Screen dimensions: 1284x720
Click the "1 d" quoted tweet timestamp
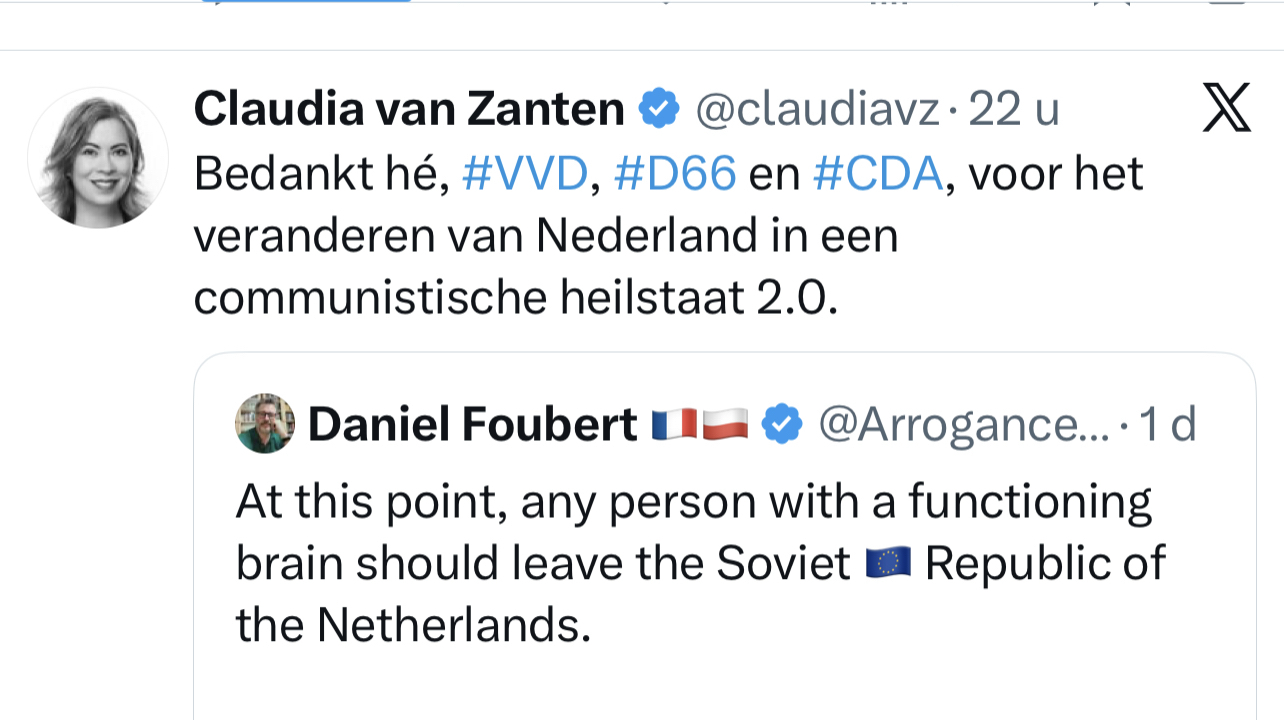pyautogui.click(x=1168, y=424)
